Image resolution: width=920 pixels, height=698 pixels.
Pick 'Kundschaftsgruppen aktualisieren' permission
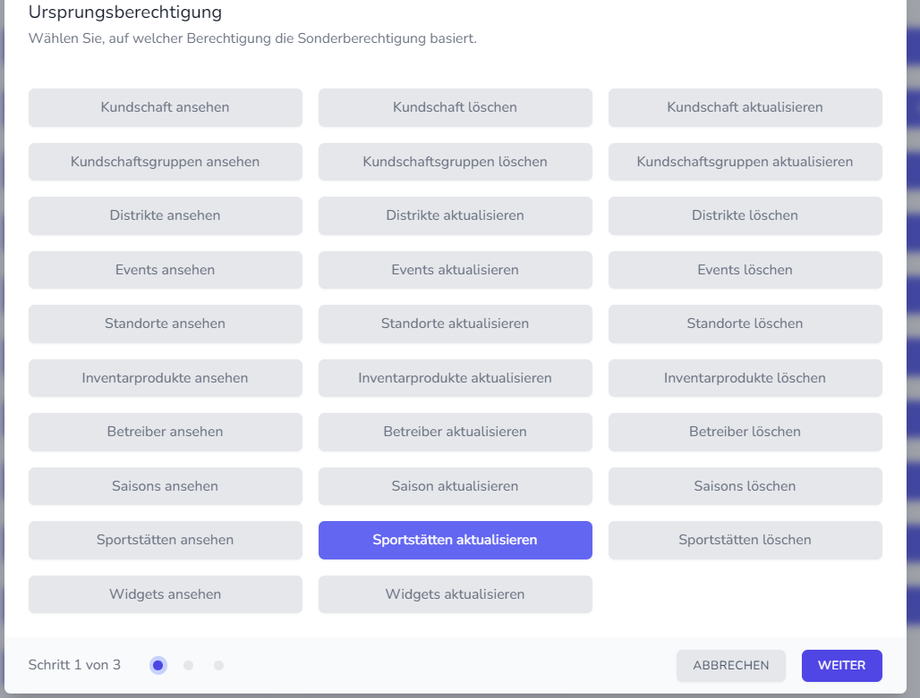pos(745,161)
